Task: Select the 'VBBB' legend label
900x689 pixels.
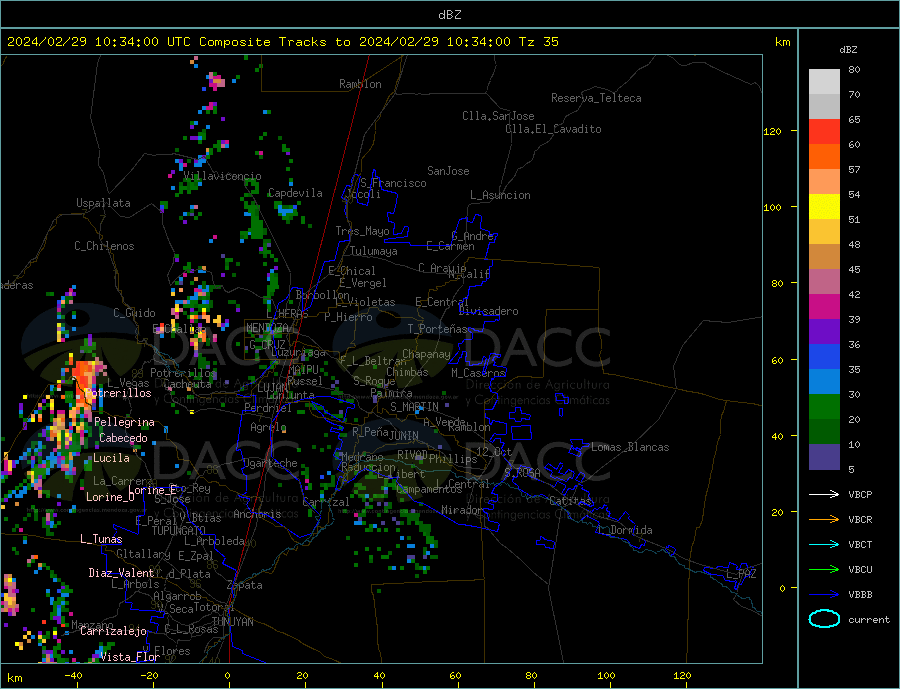Action: point(860,595)
